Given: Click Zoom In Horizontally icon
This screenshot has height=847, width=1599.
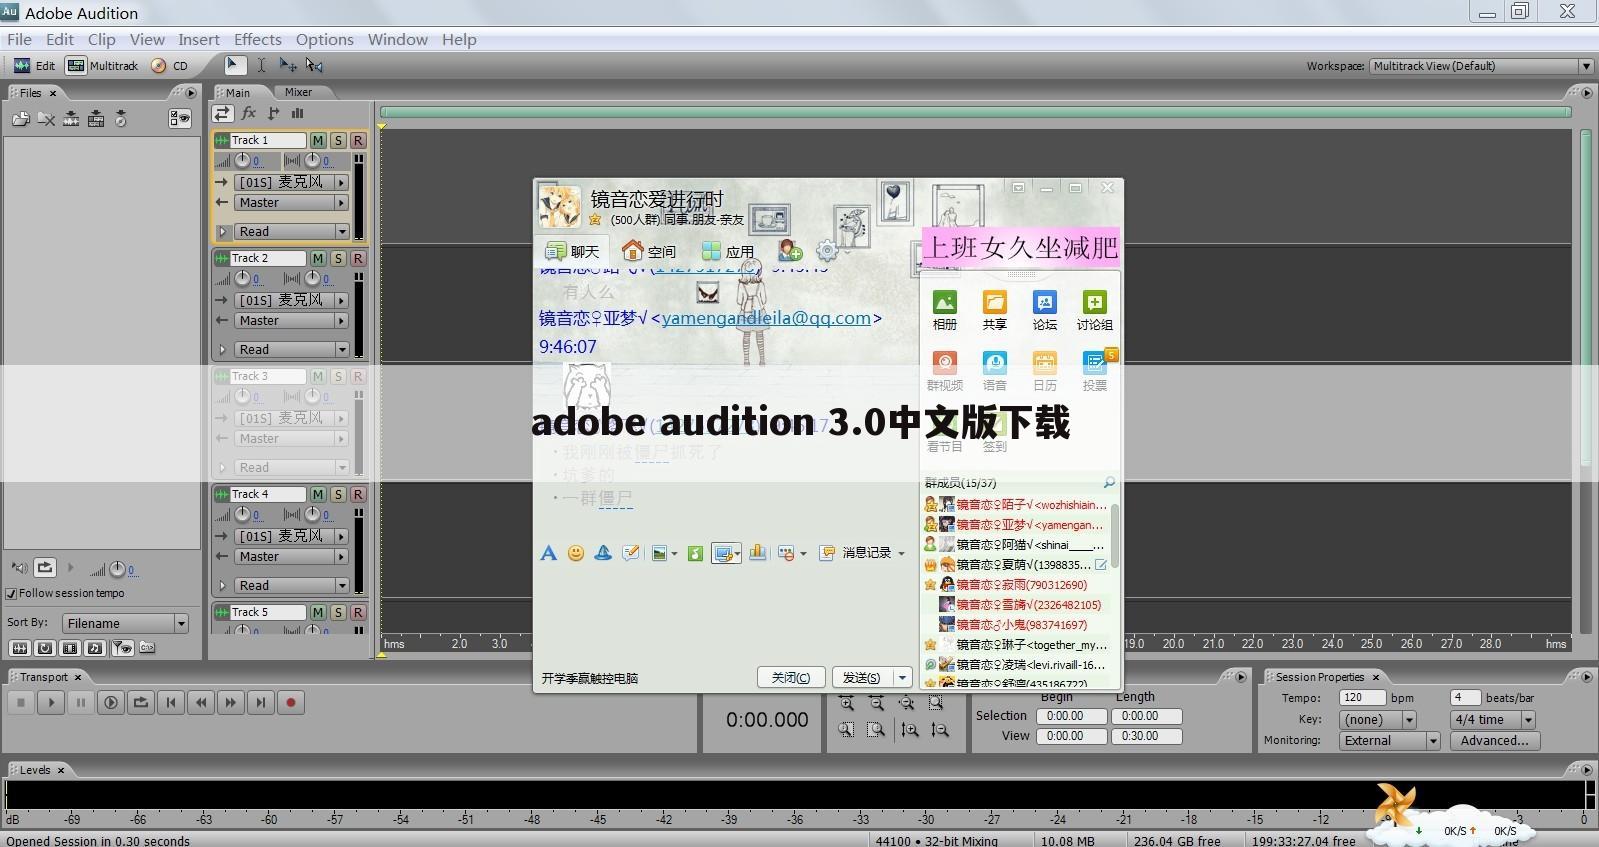Looking at the screenshot, I should click(847, 703).
